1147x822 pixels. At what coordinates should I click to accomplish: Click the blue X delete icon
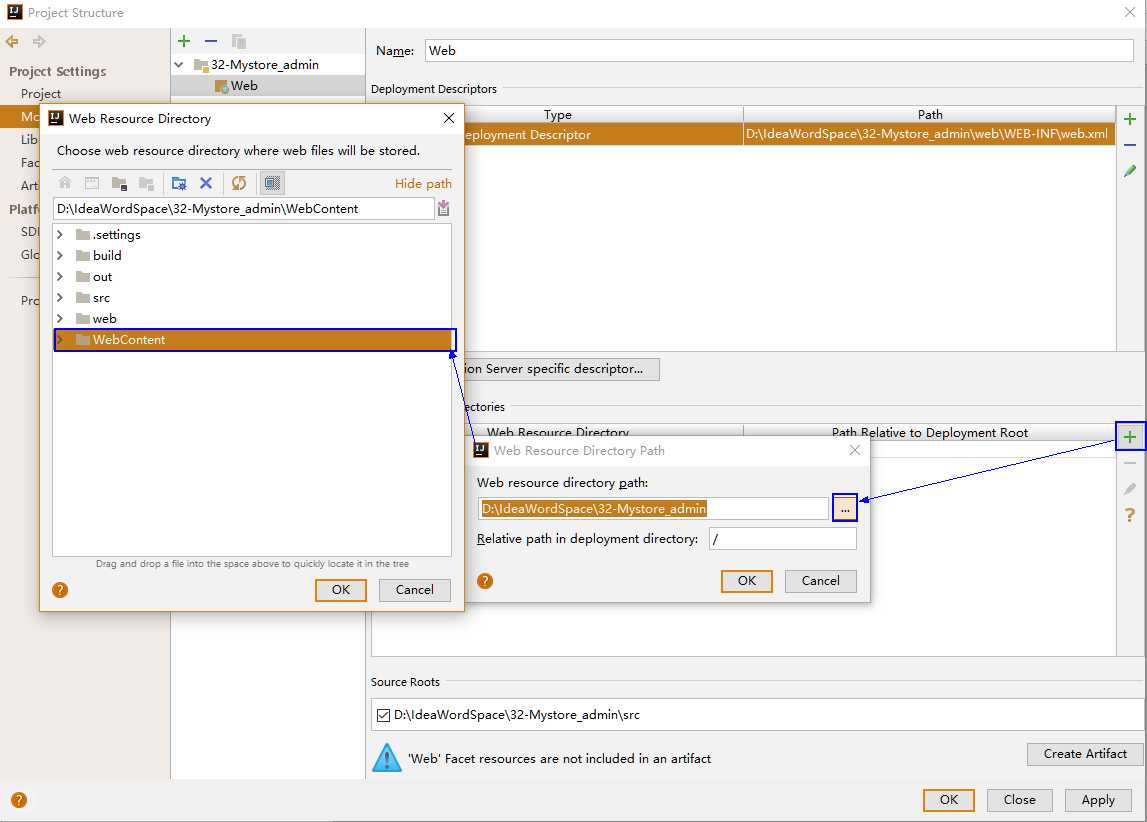(x=206, y=183)
